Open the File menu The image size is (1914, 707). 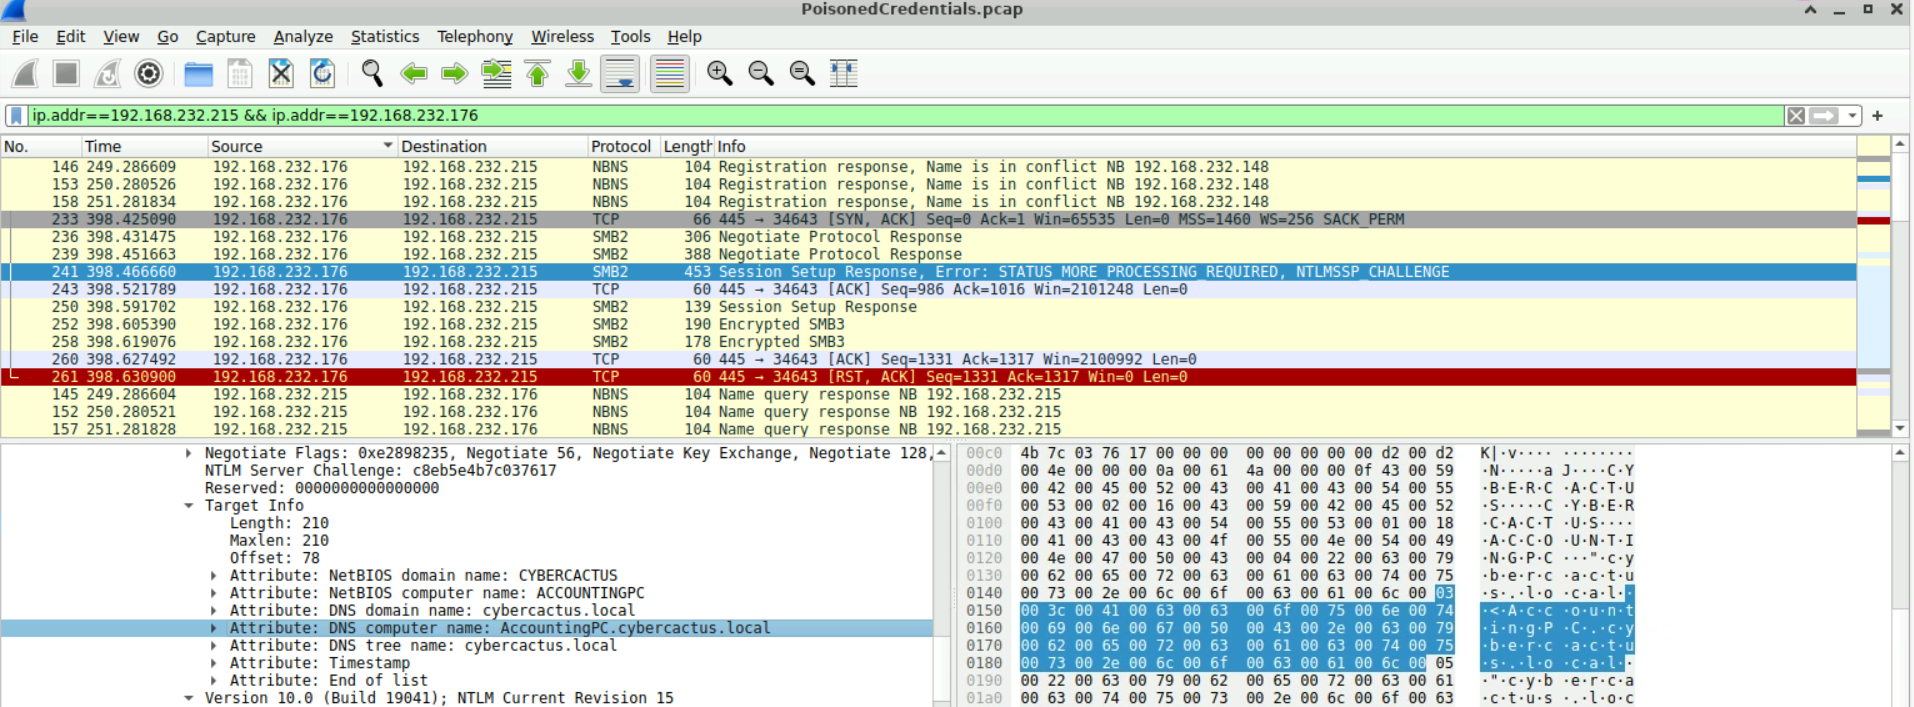pyautogui.click(x=25, y=36)
